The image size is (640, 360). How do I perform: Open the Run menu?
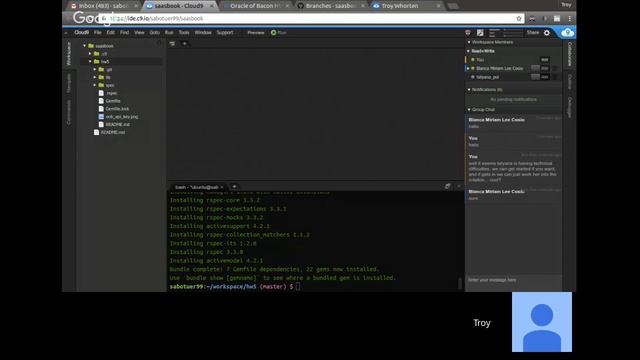pos(169,32)
